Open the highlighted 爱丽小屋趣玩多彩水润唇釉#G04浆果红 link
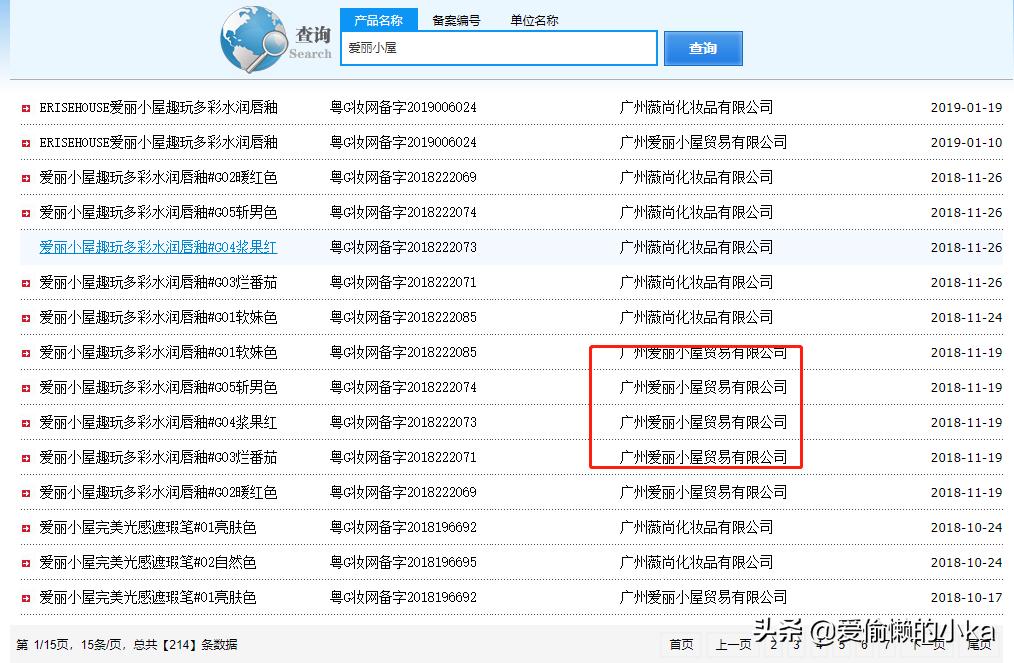1014x663 pixels. click(157, 247)
